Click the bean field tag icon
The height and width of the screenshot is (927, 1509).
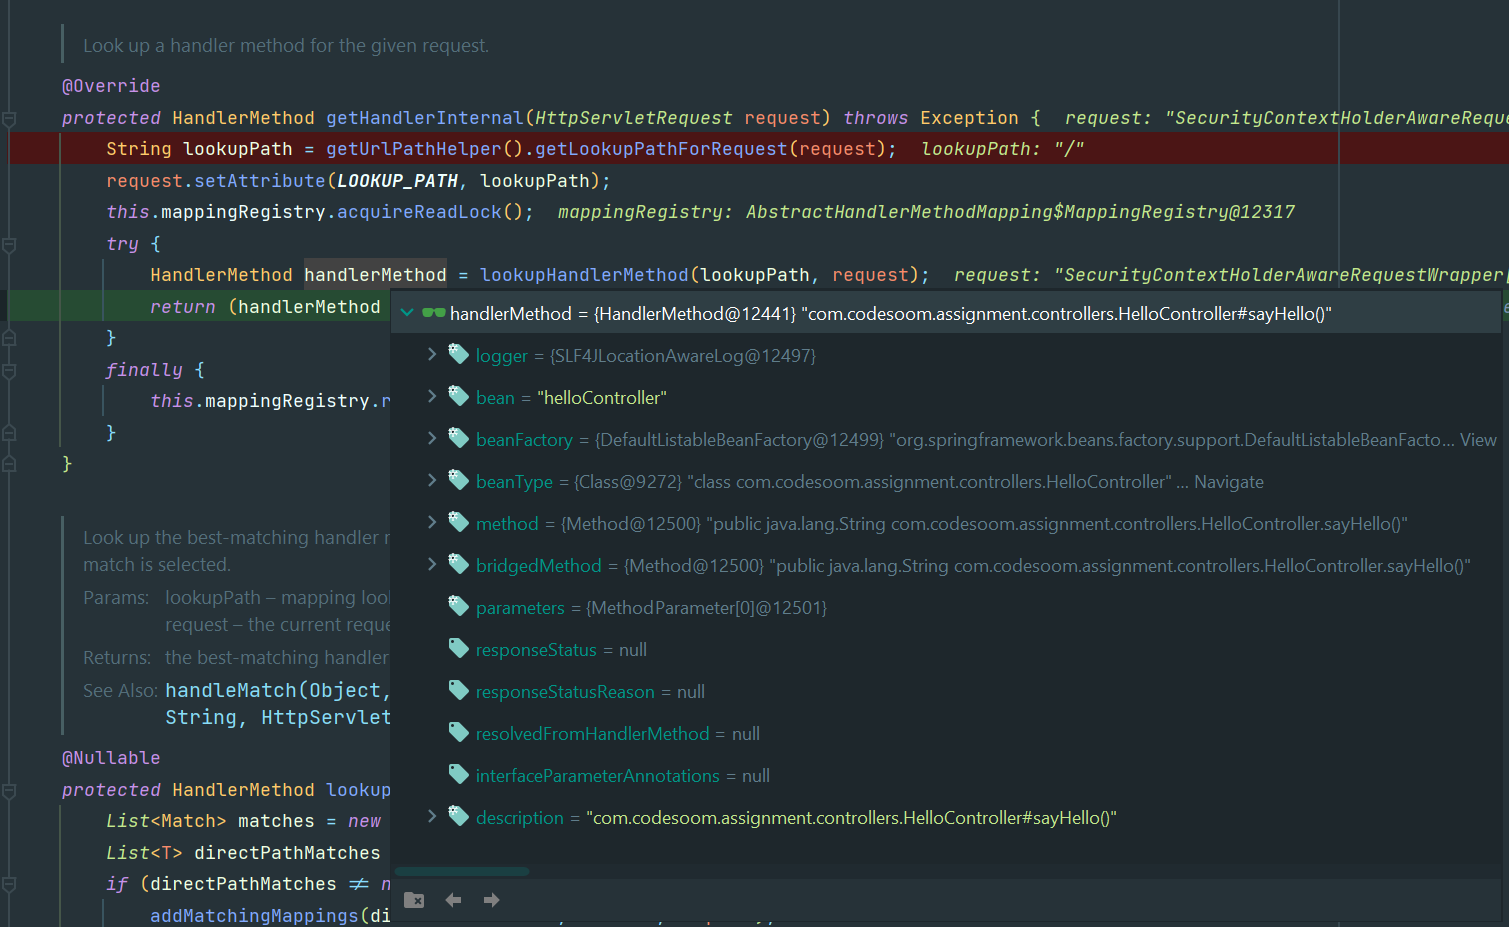tap(459, 396)
